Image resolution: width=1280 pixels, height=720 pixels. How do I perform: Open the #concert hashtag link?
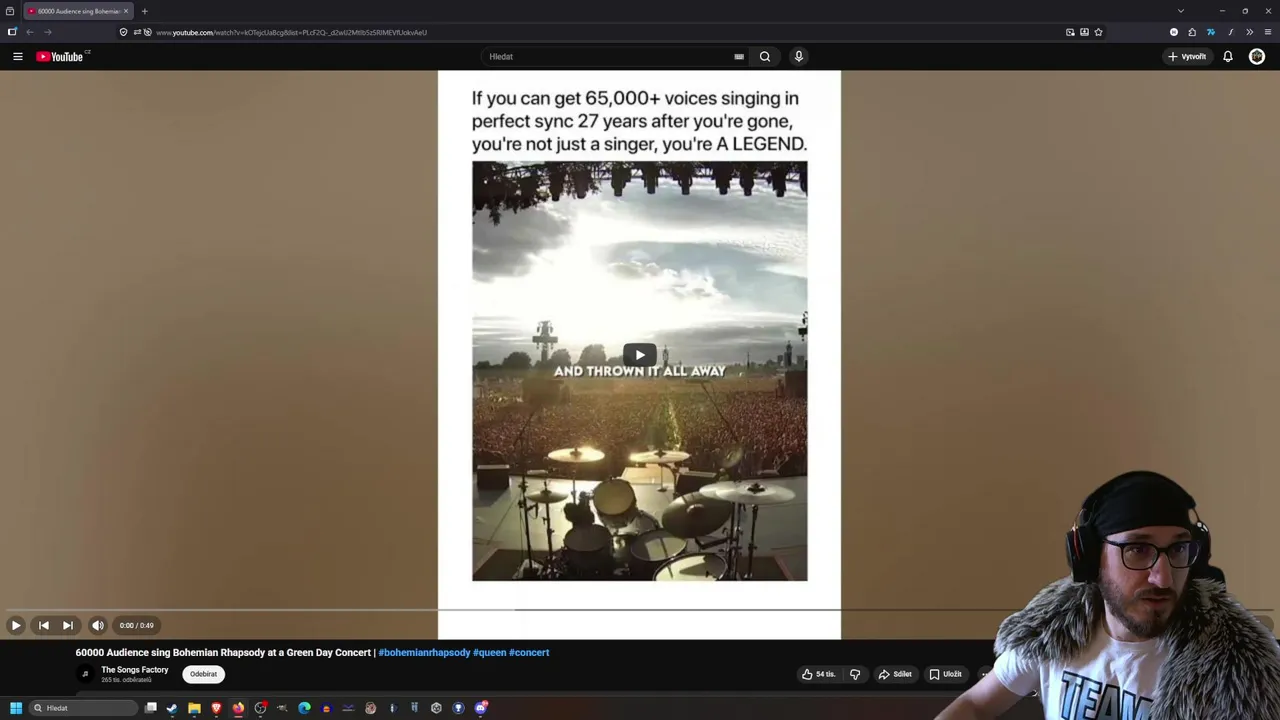529,652
